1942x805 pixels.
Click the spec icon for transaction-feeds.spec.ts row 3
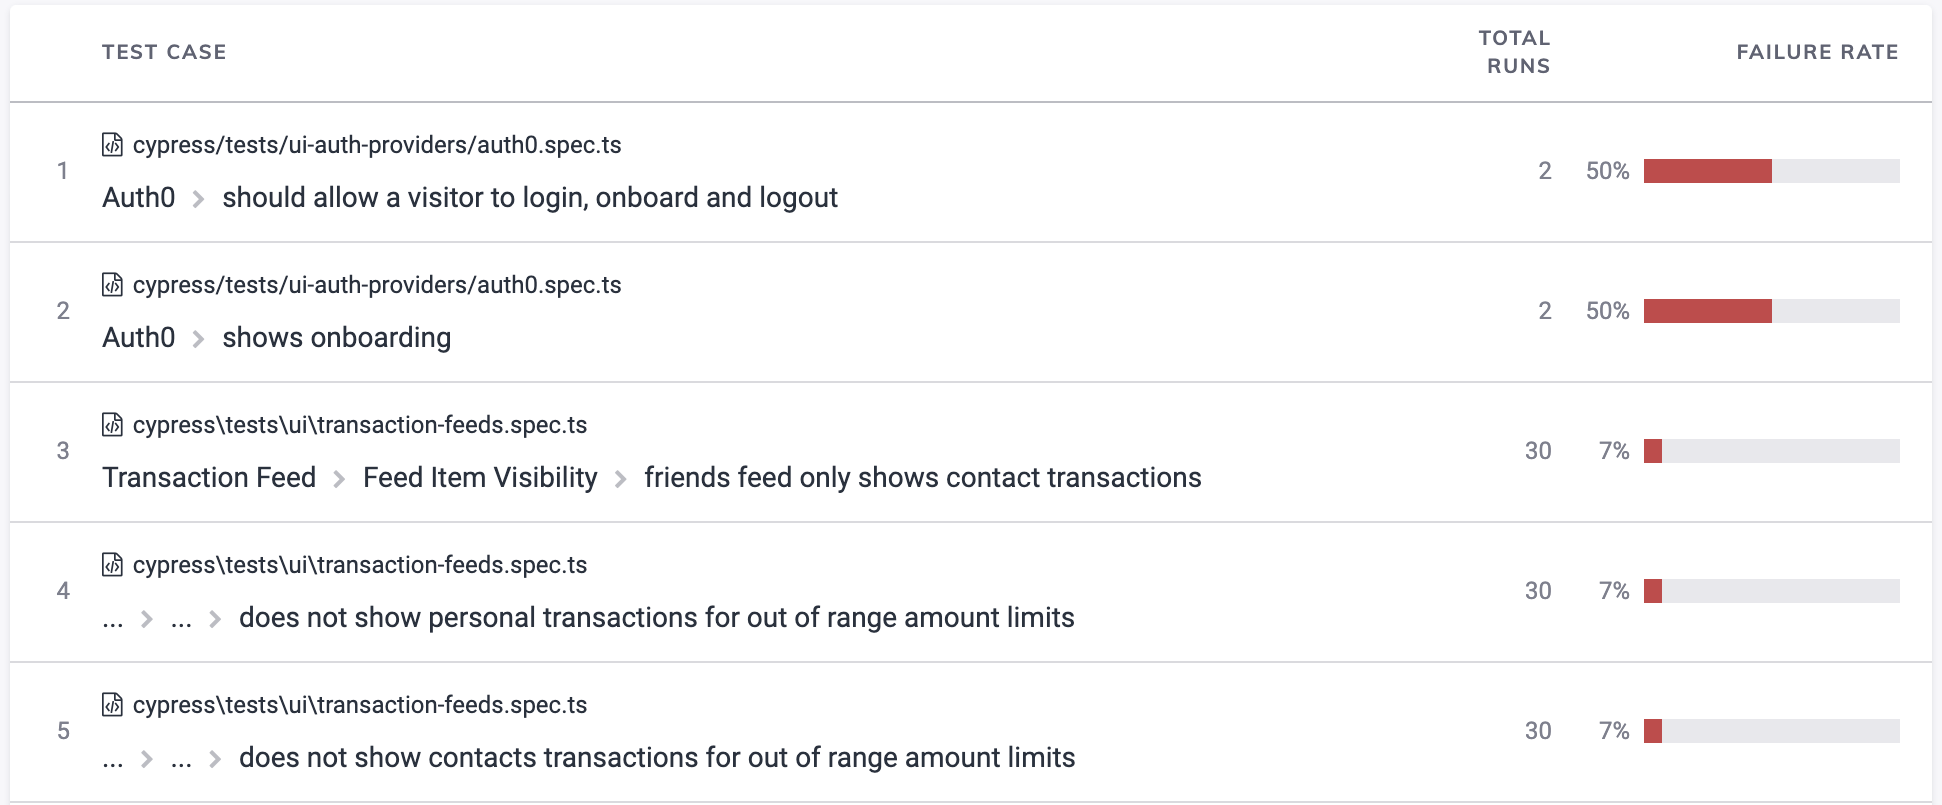click(x=112, y=424)
